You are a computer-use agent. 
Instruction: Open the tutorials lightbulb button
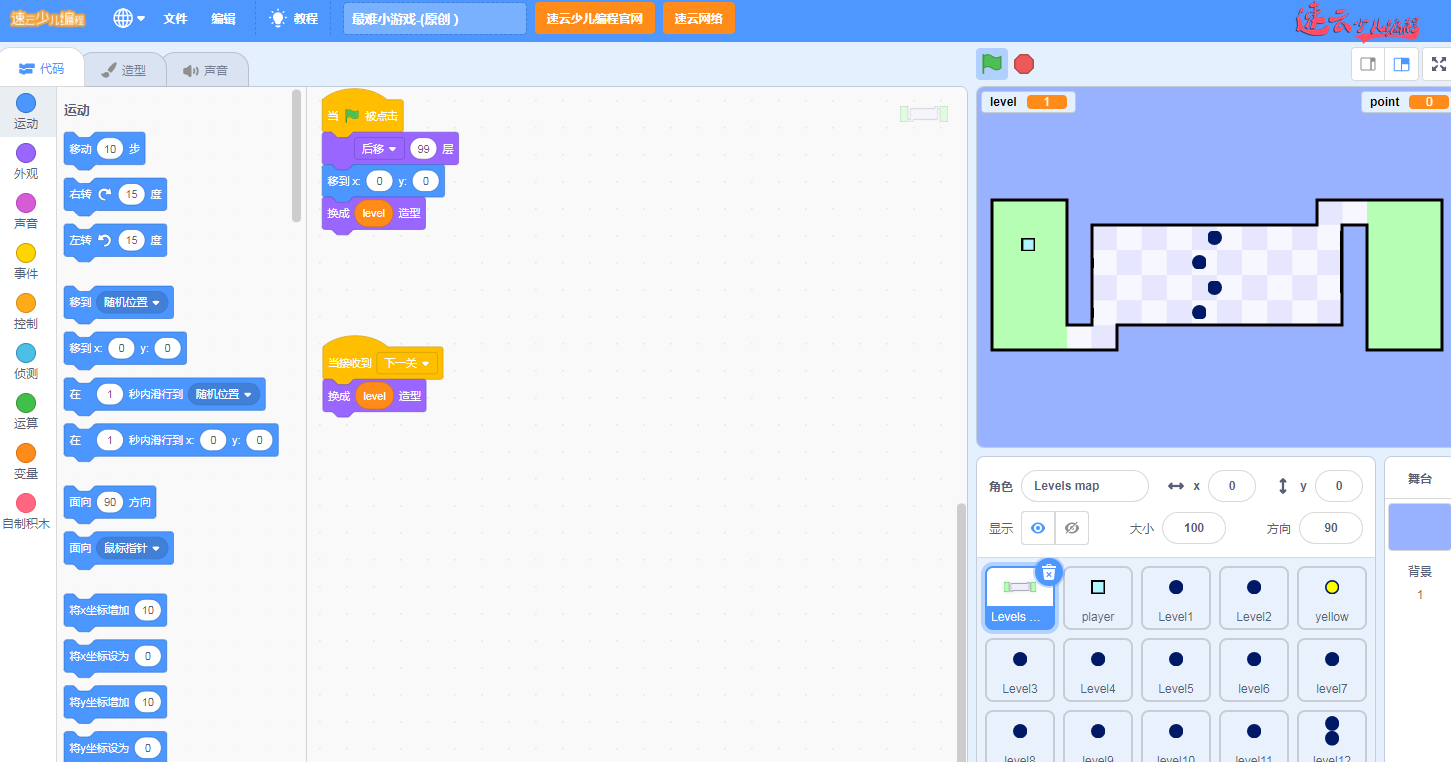tap(294, 18)
